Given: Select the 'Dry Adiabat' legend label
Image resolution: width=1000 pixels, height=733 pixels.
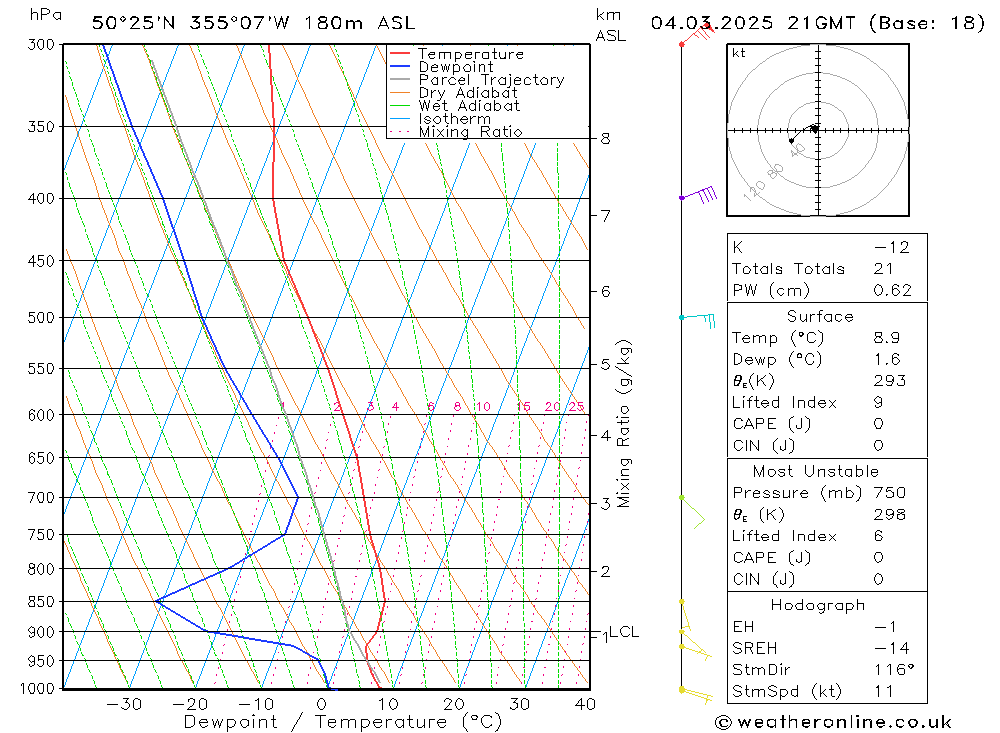Looking at the screenshot, I should coord(468,93).
